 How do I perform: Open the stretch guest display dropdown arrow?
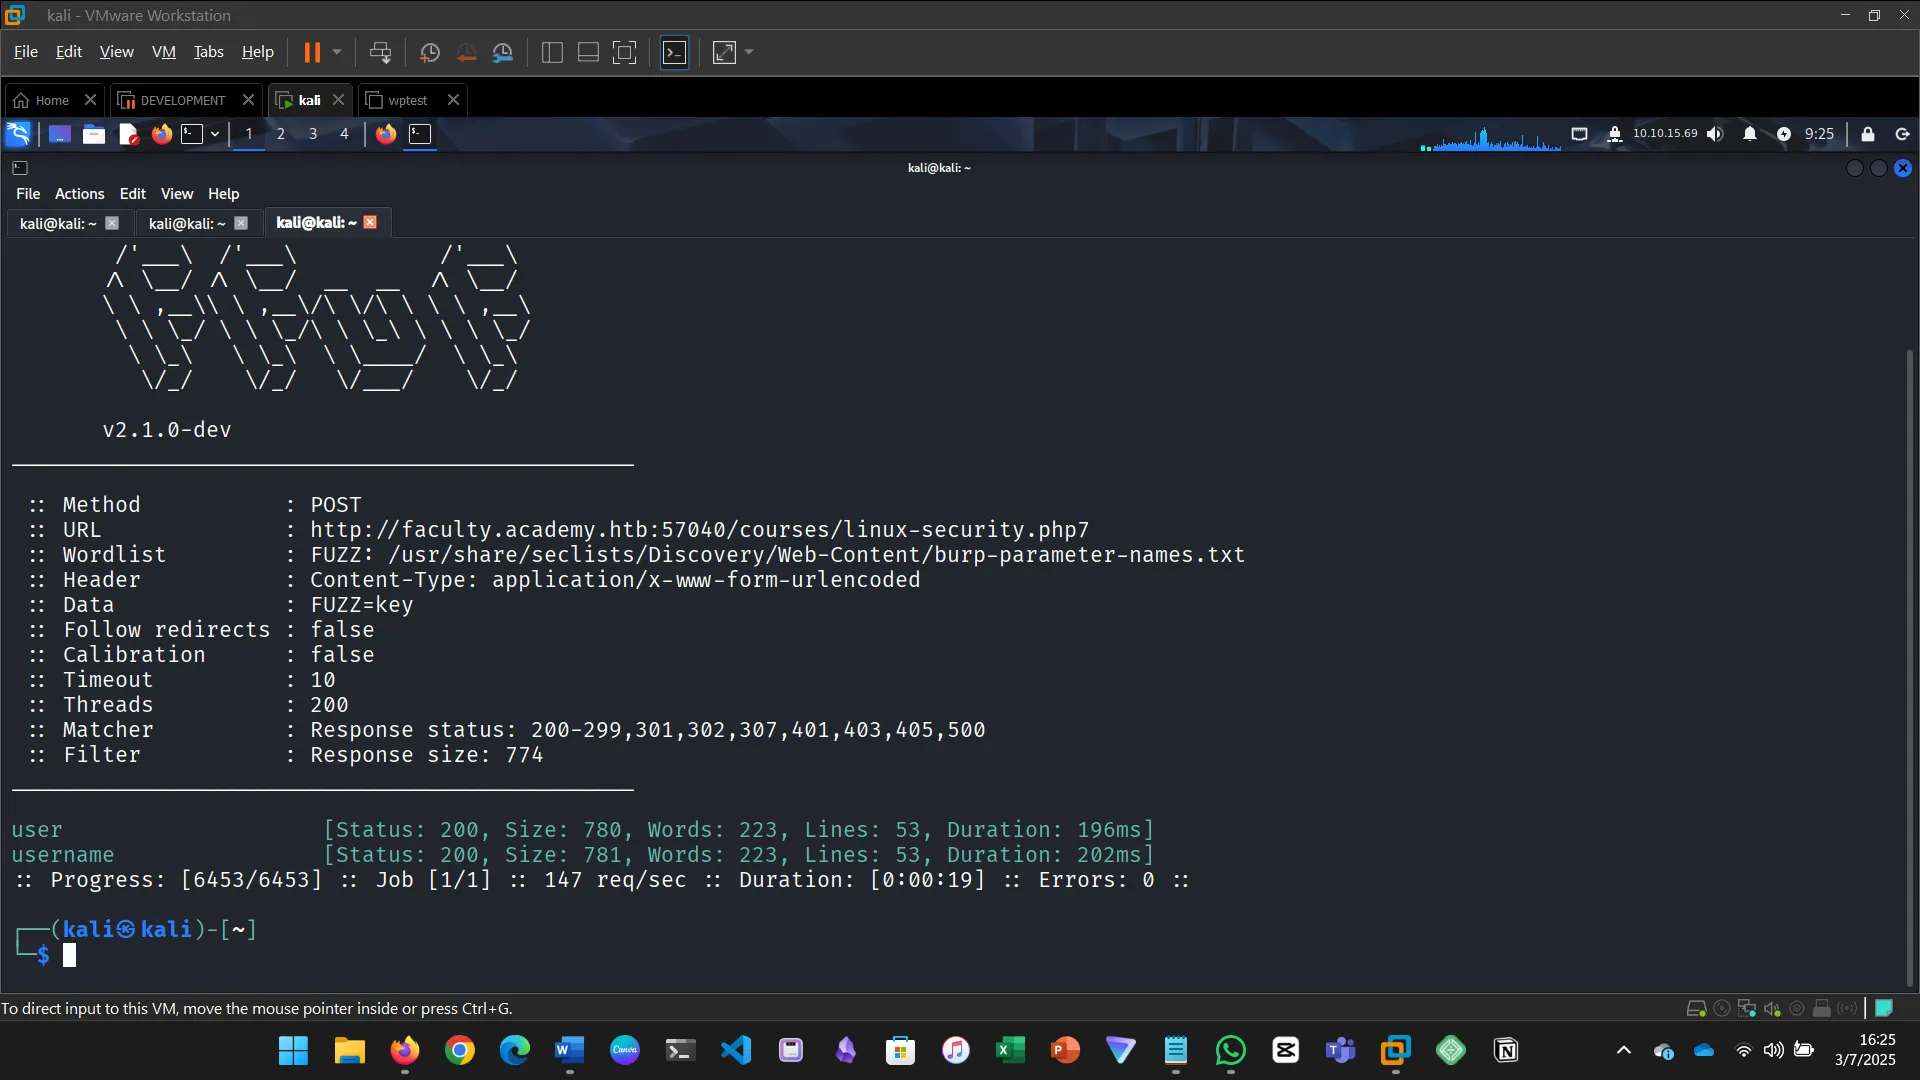748,52
